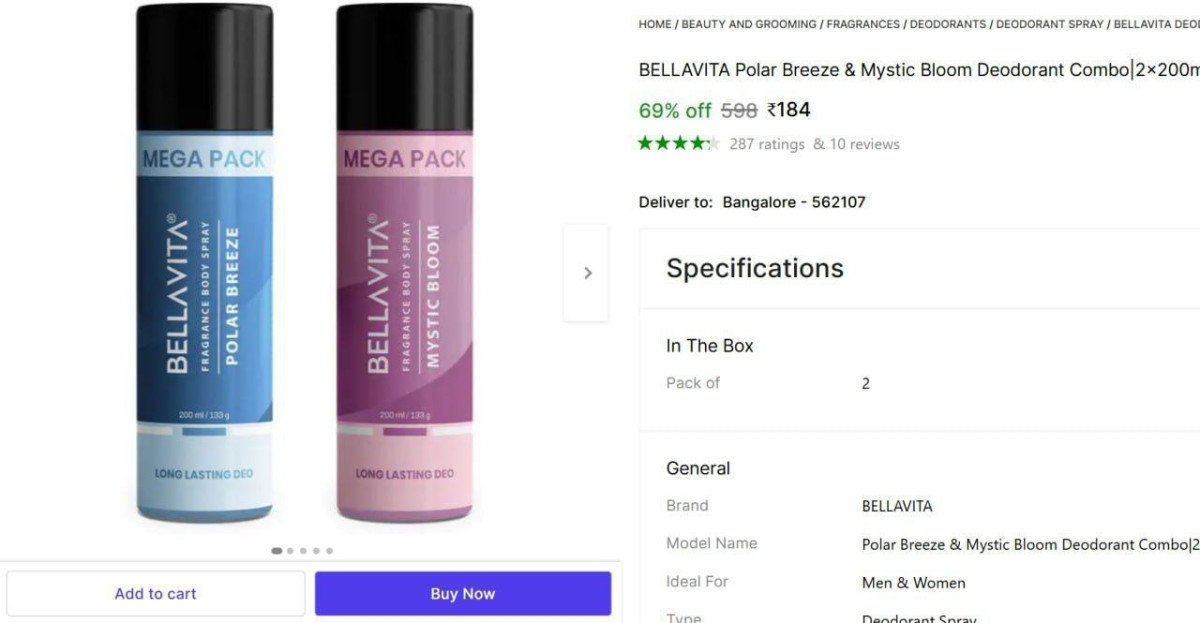
Task: Click the next image arrow chevron
Action: click(587, 273)
